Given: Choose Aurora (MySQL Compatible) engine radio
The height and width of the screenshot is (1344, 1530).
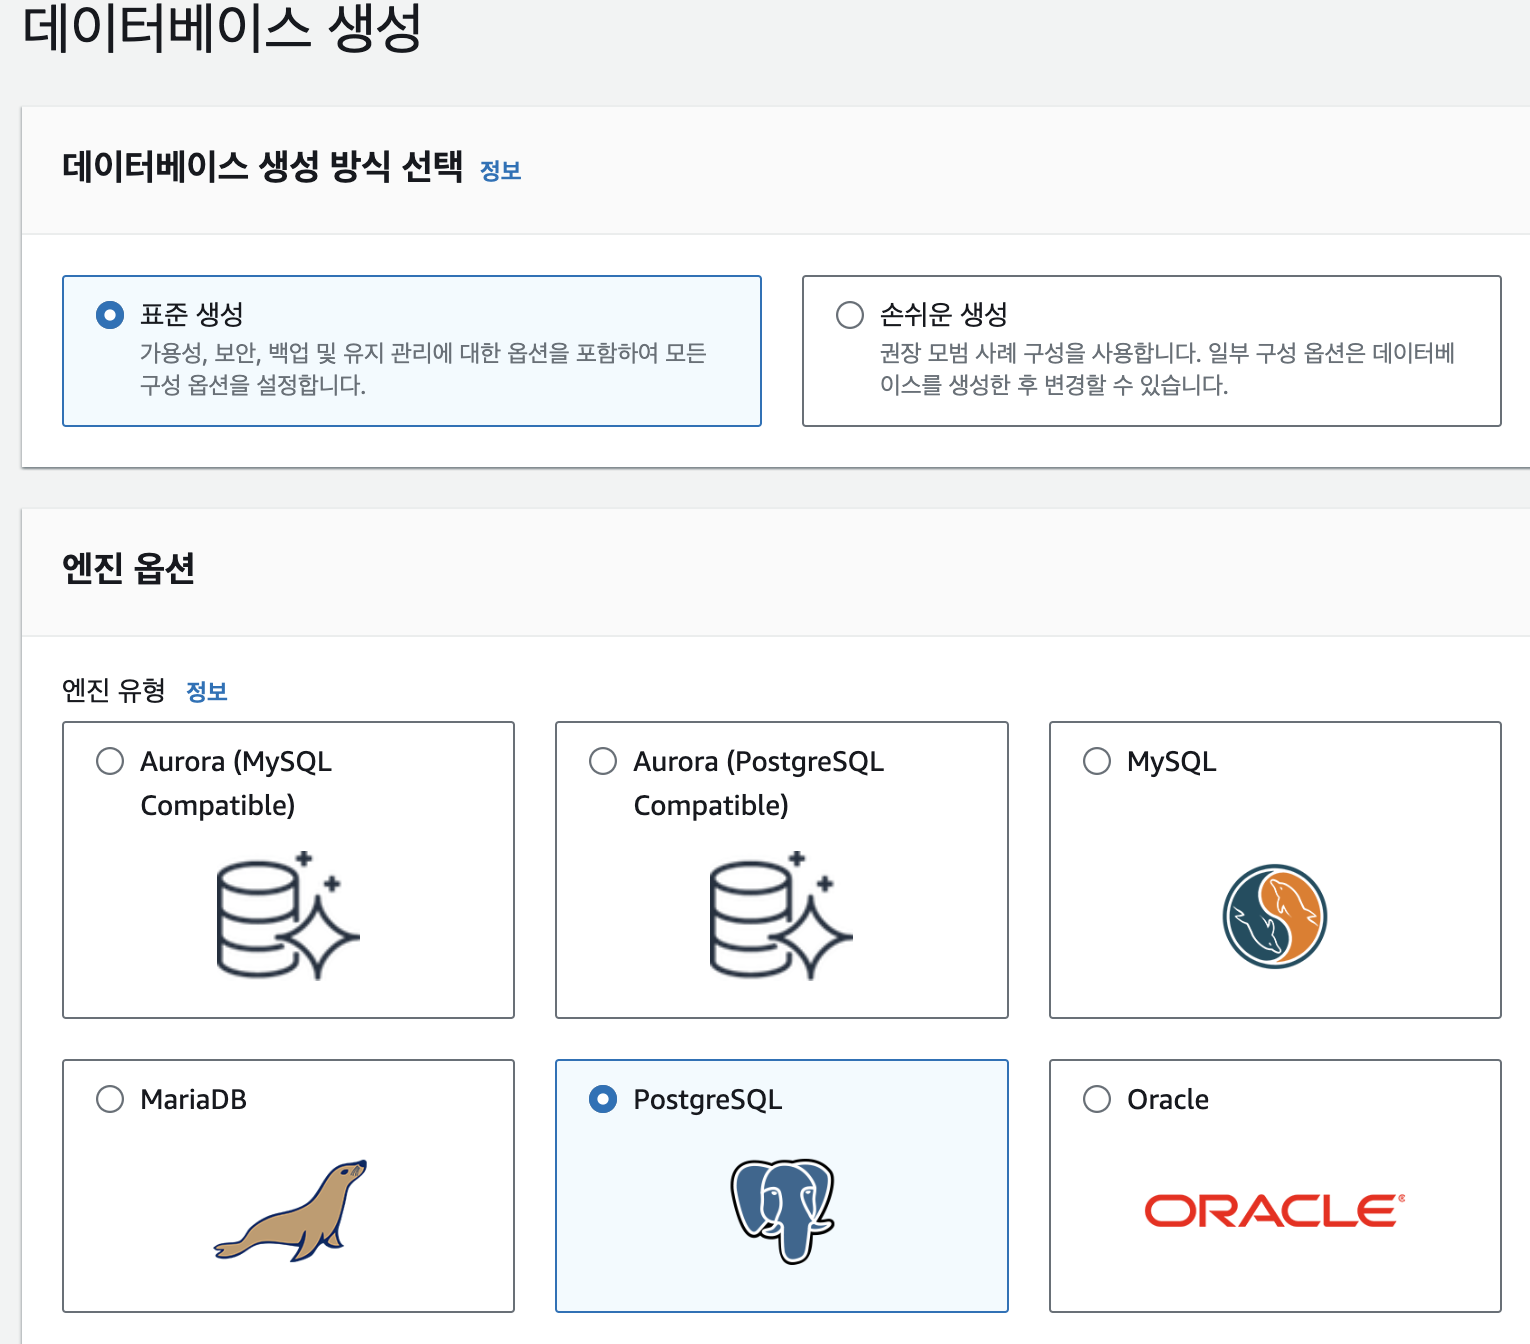Looking at the screenshot, I should coord(110,761).
